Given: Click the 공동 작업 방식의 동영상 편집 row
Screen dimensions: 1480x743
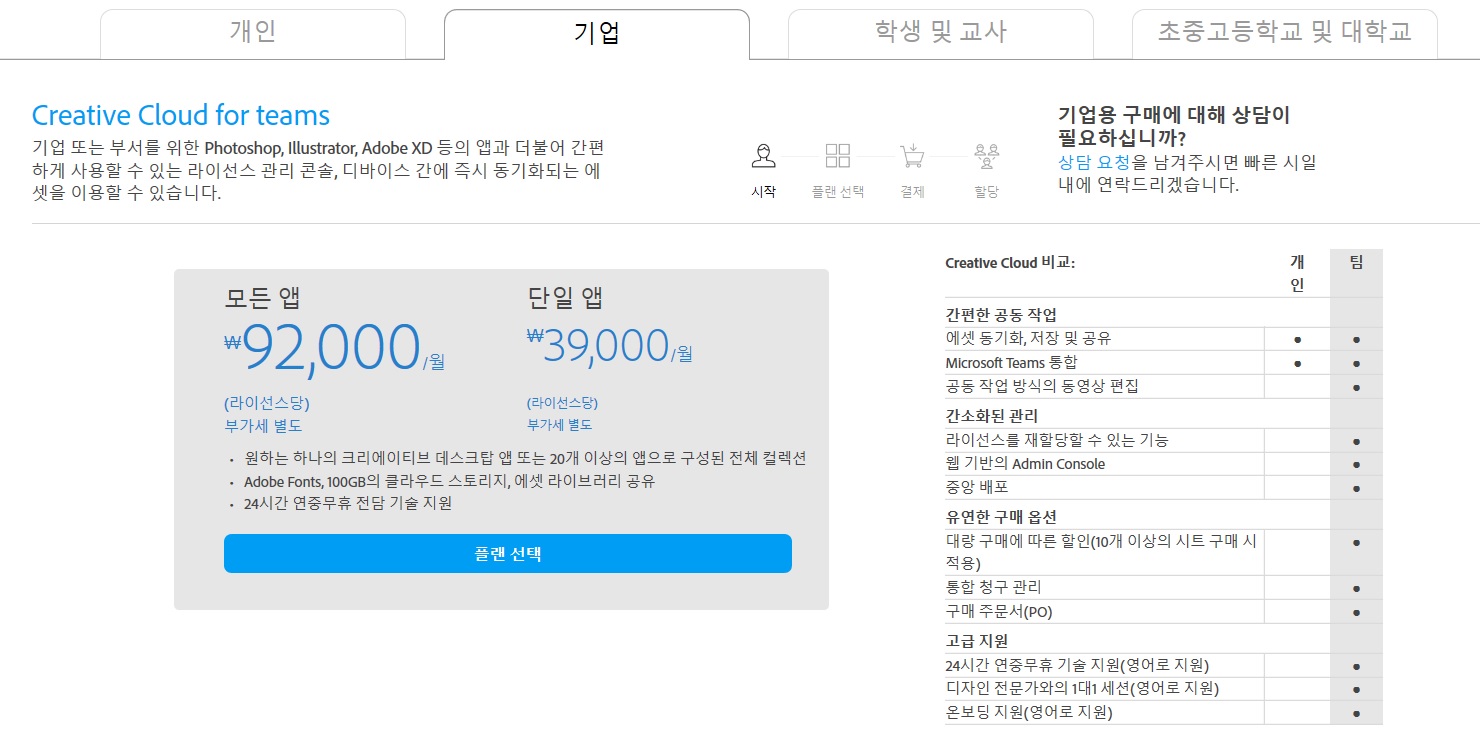Looking at the screenshot, I should pos(1163,387).
